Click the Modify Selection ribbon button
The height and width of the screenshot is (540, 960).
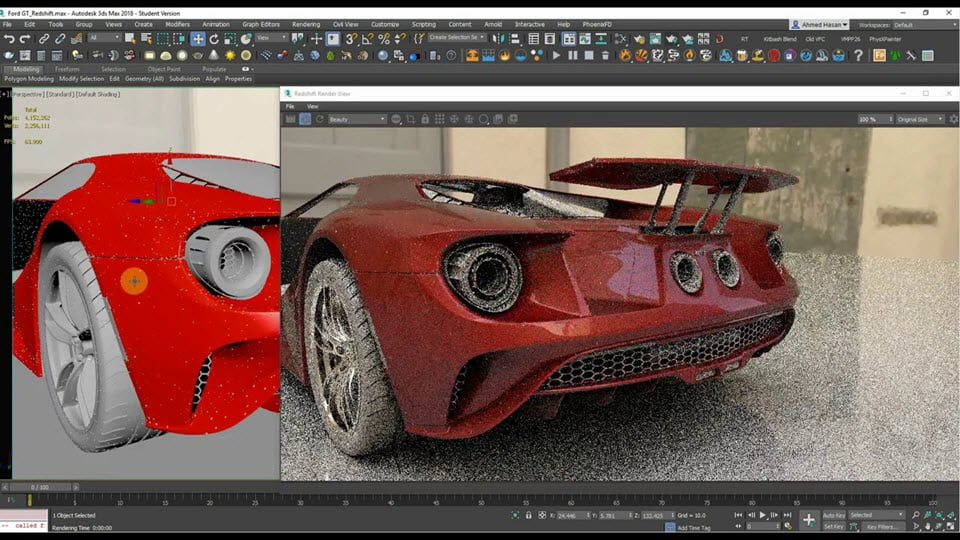click(81, 79)
